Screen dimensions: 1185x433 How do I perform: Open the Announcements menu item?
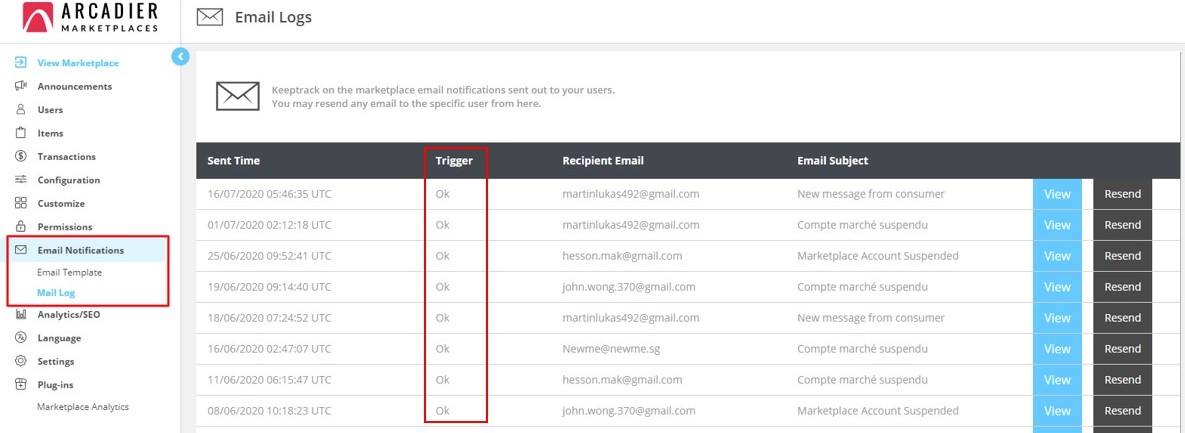point(75,86)
